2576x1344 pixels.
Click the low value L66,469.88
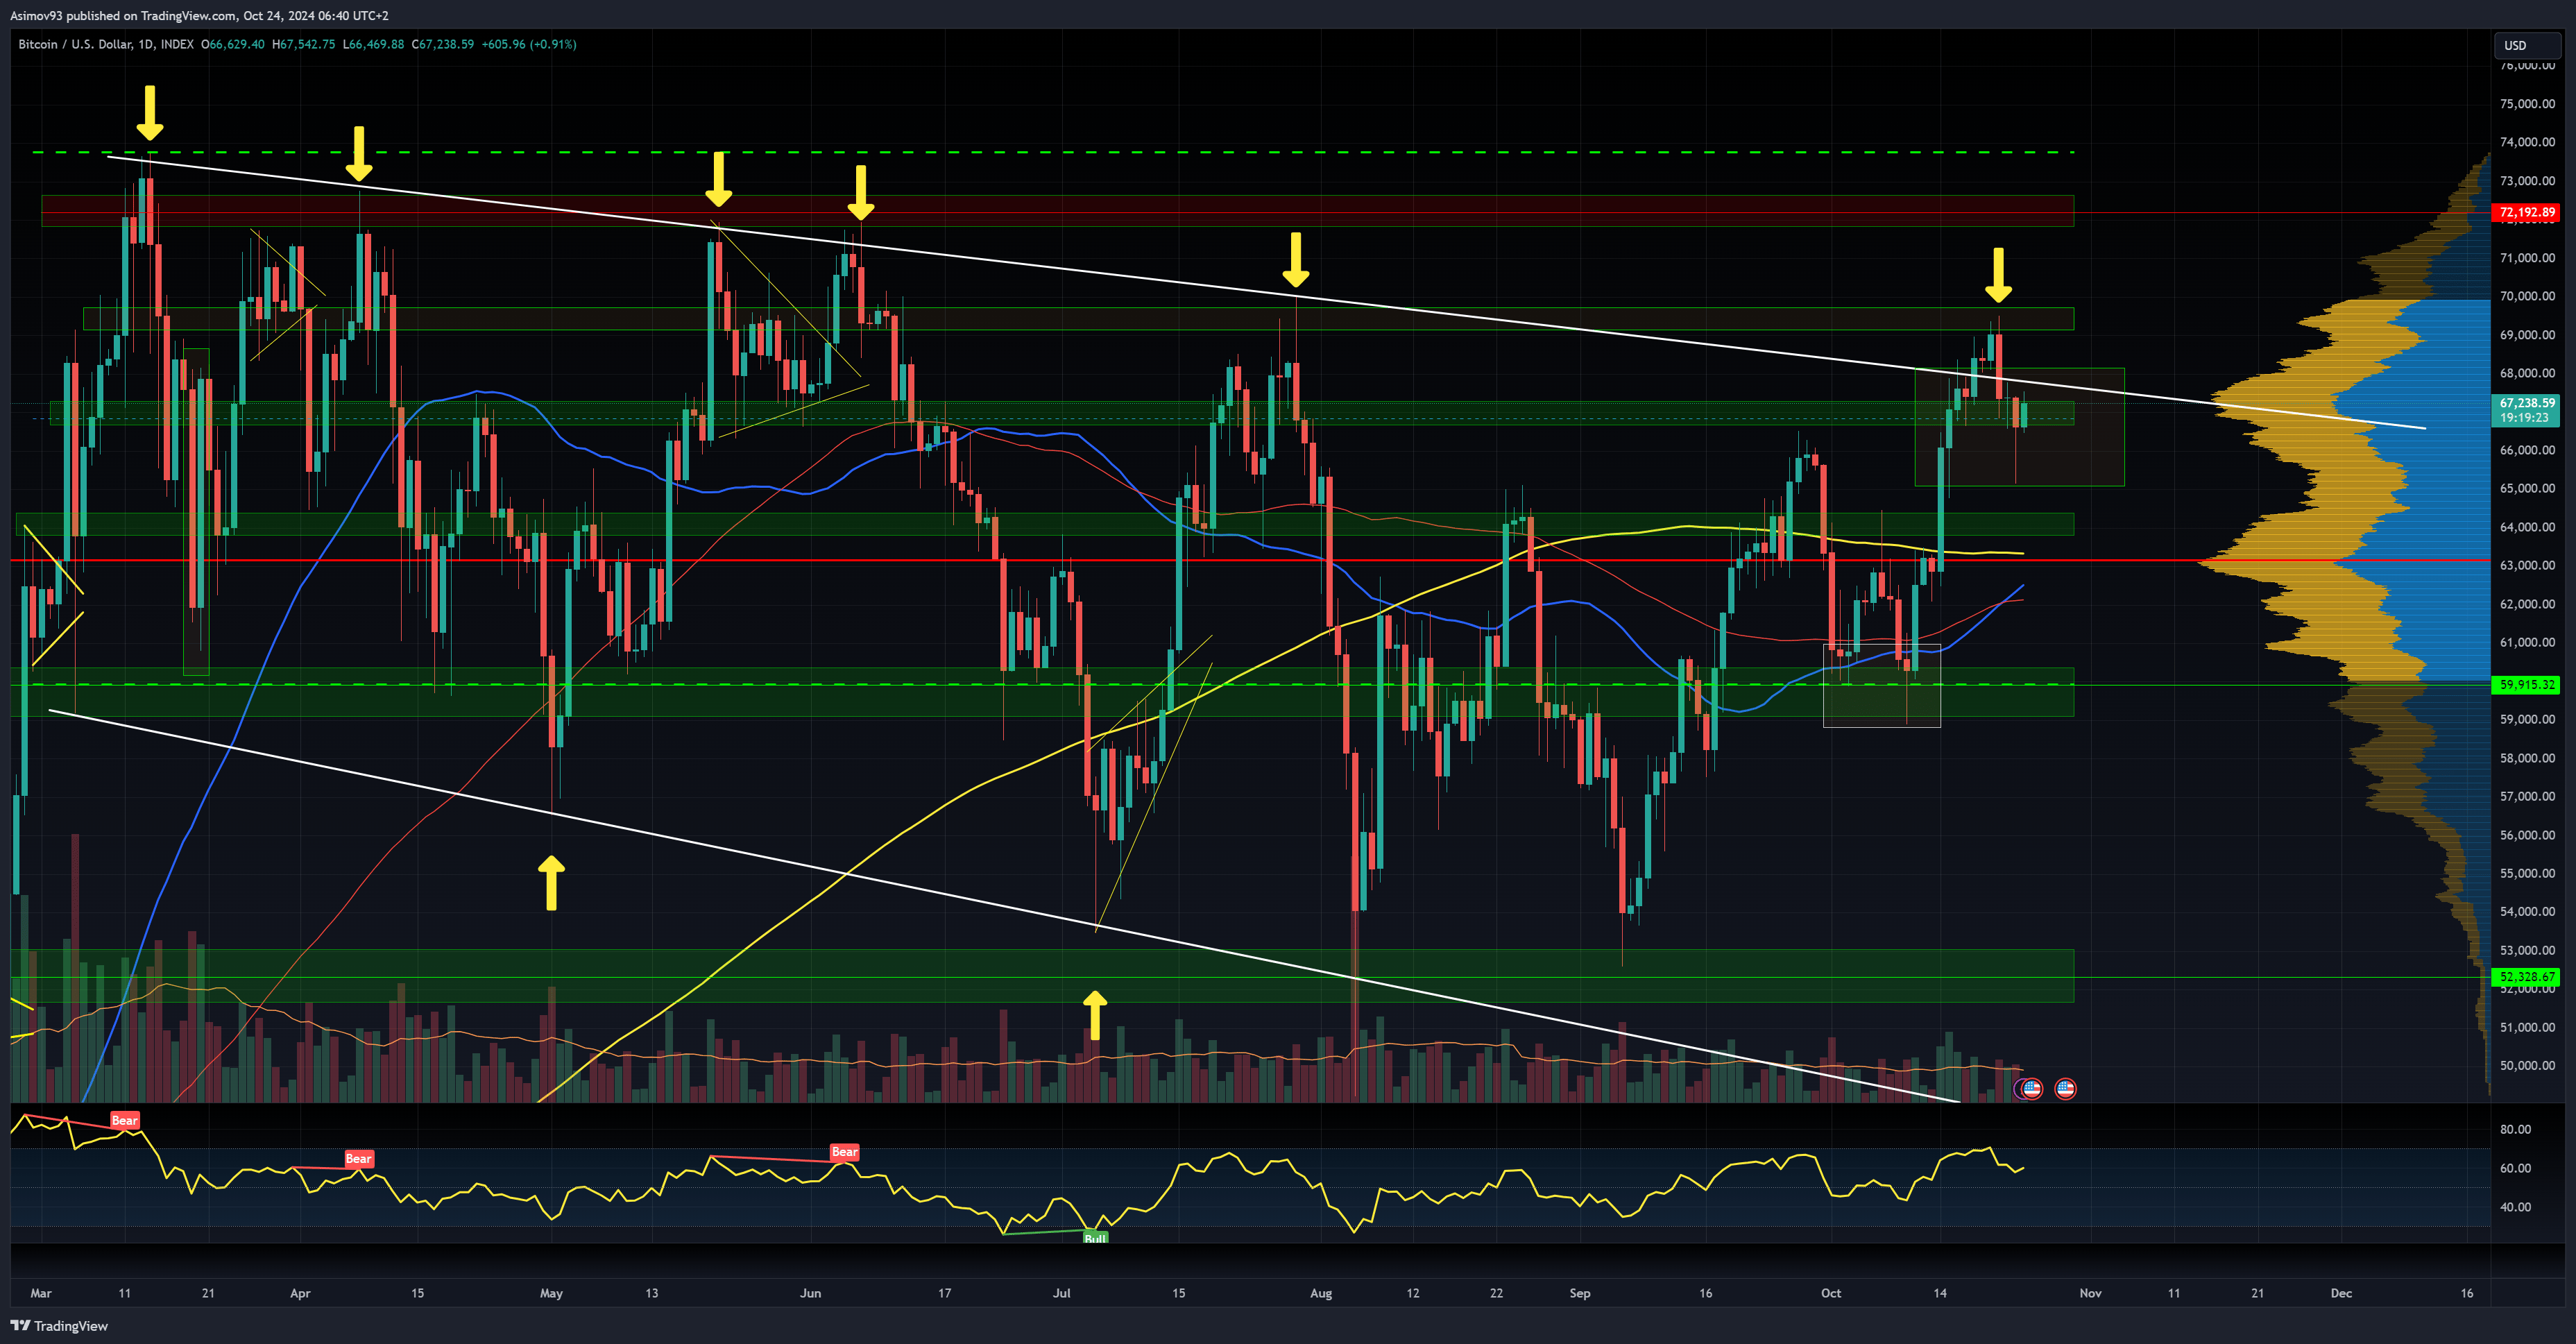point(373,44)
